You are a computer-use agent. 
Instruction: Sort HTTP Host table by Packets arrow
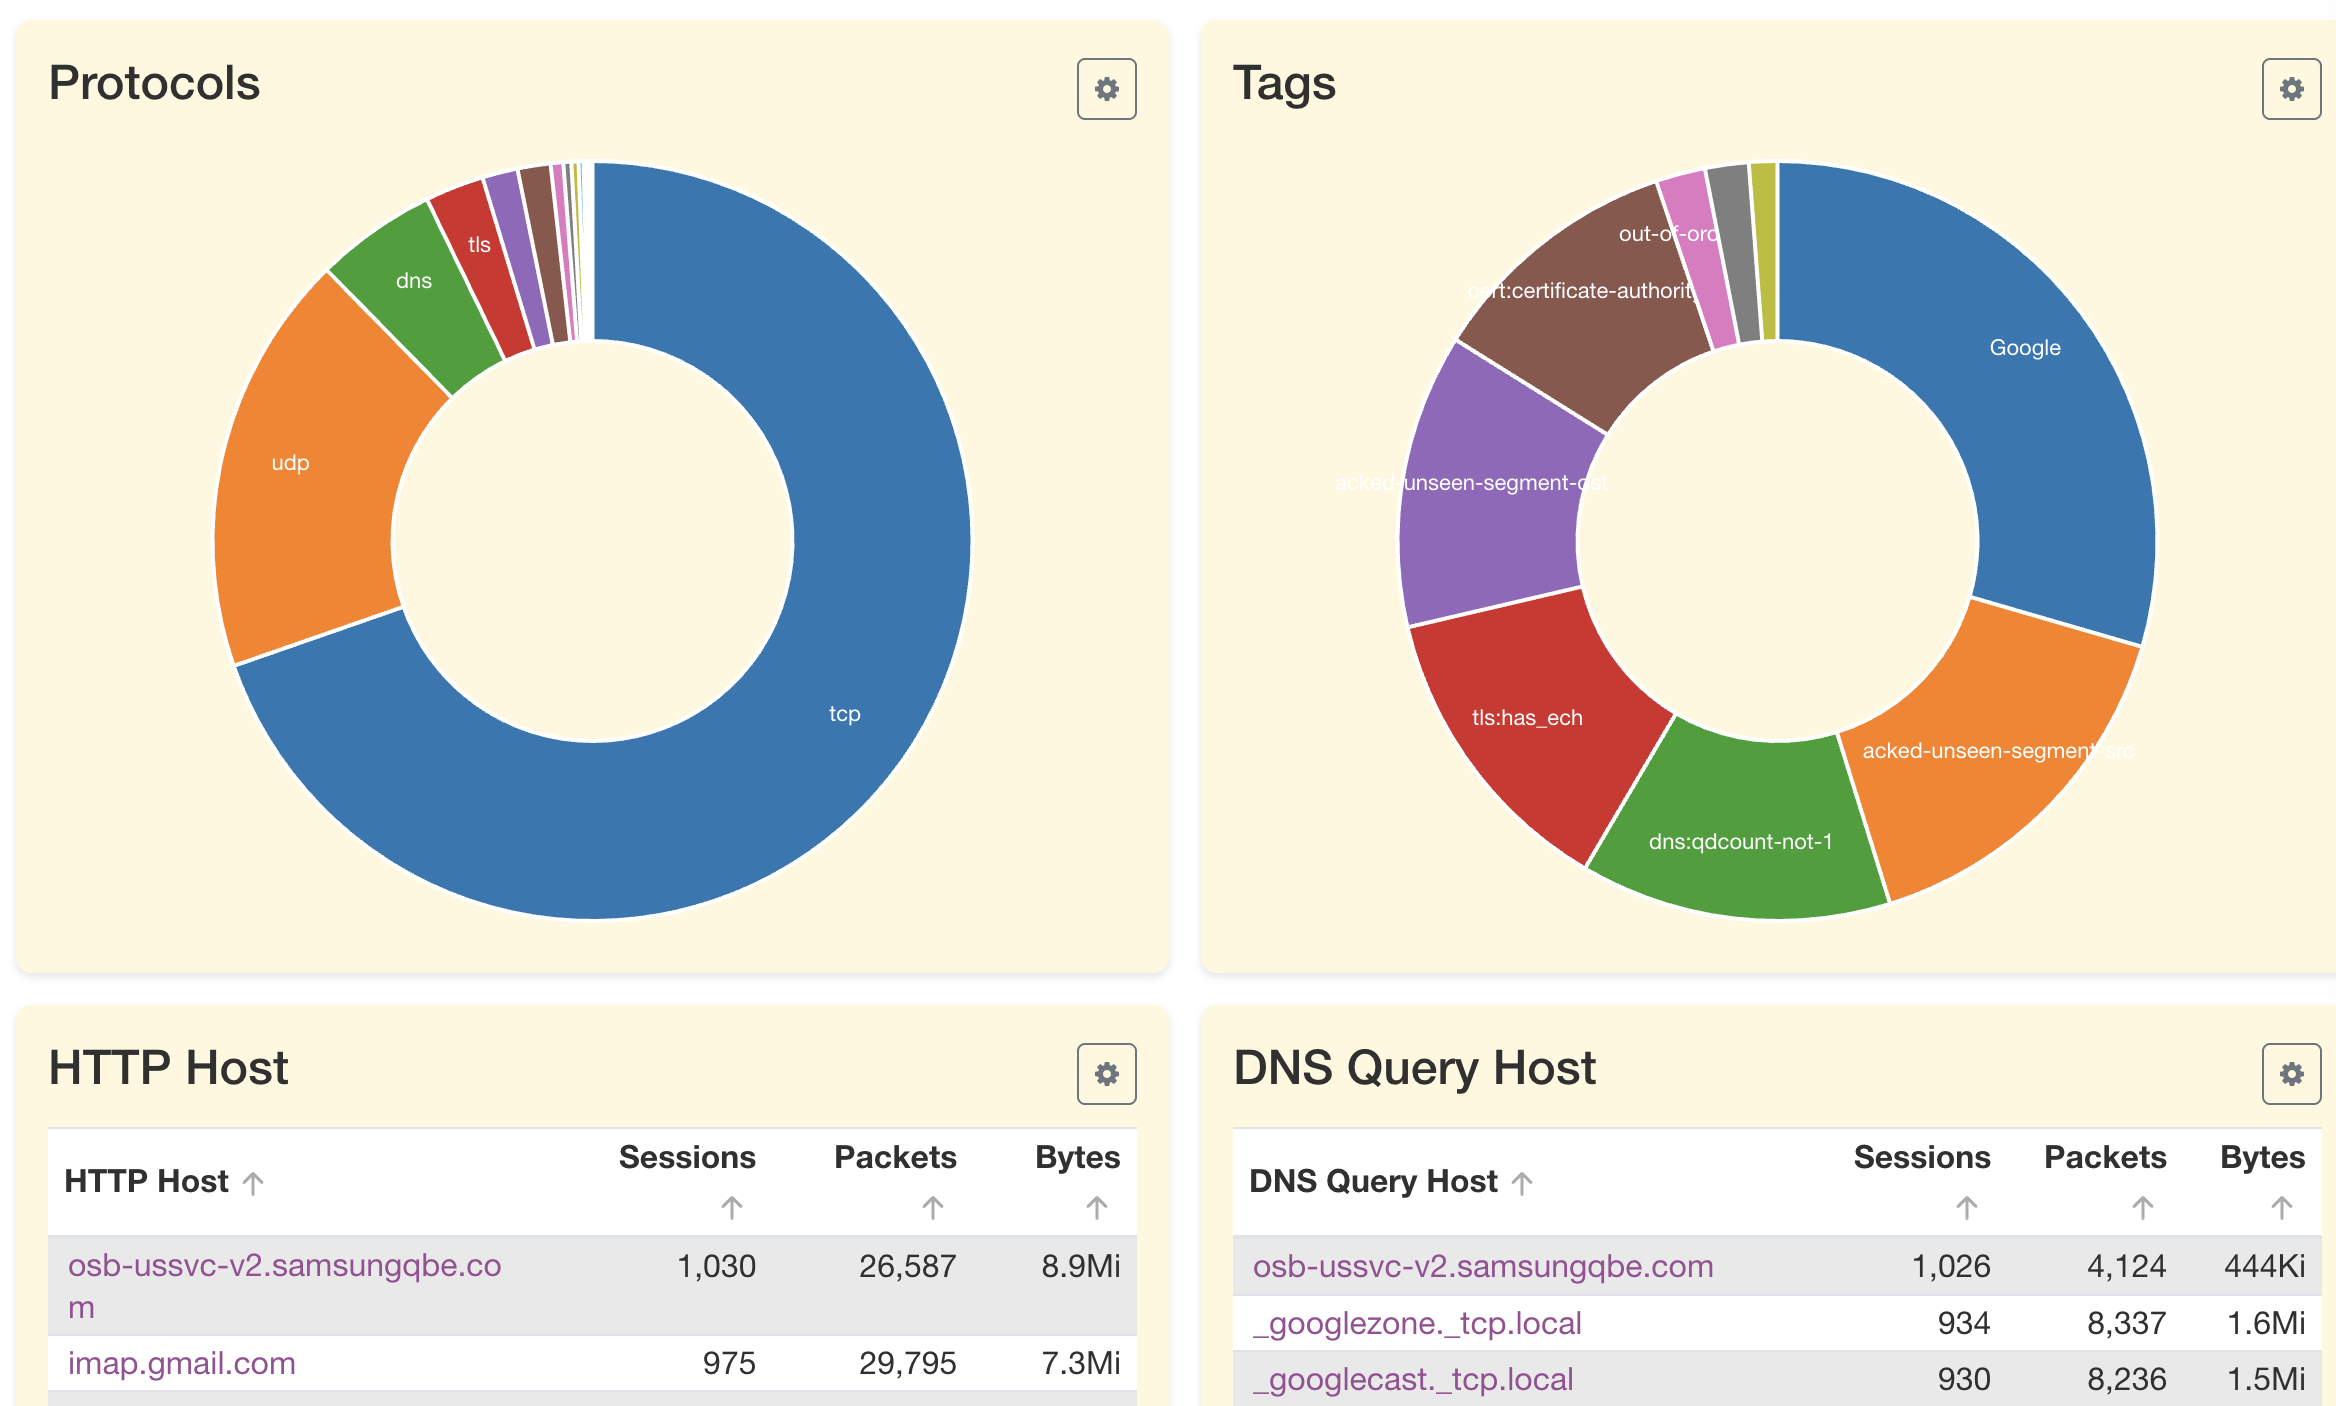(932, 1208)
